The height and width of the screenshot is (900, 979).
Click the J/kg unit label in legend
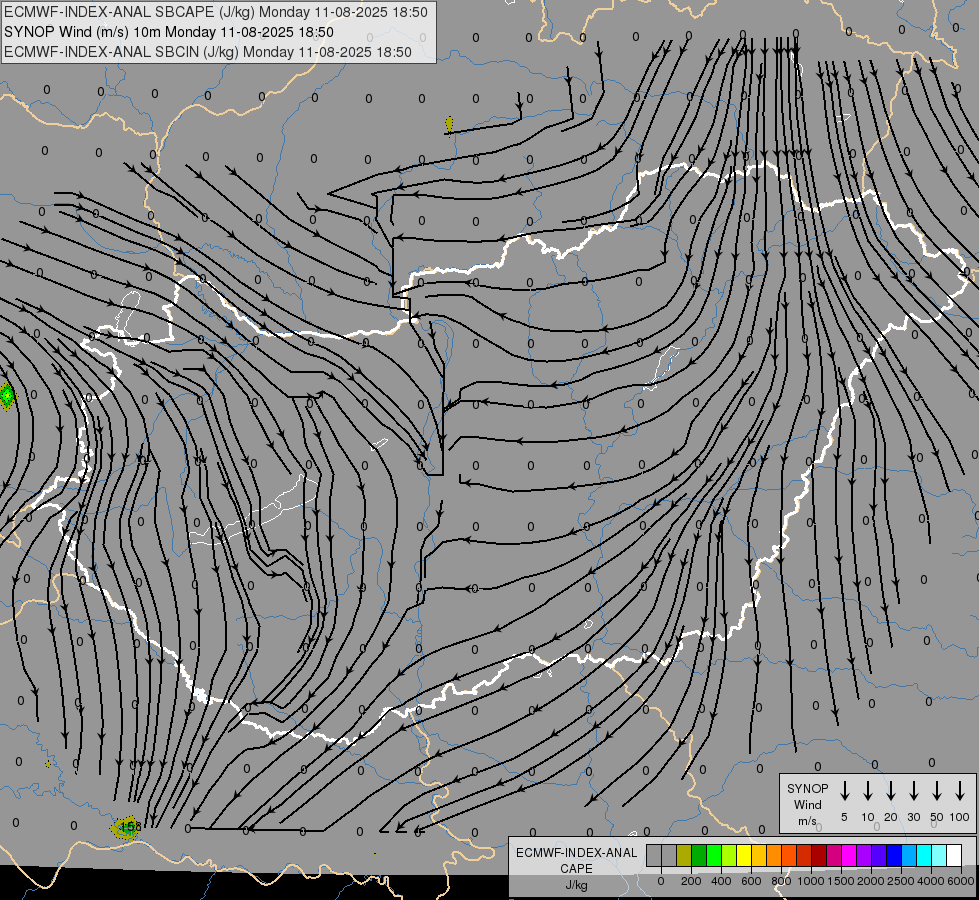(x=576, y=885)
